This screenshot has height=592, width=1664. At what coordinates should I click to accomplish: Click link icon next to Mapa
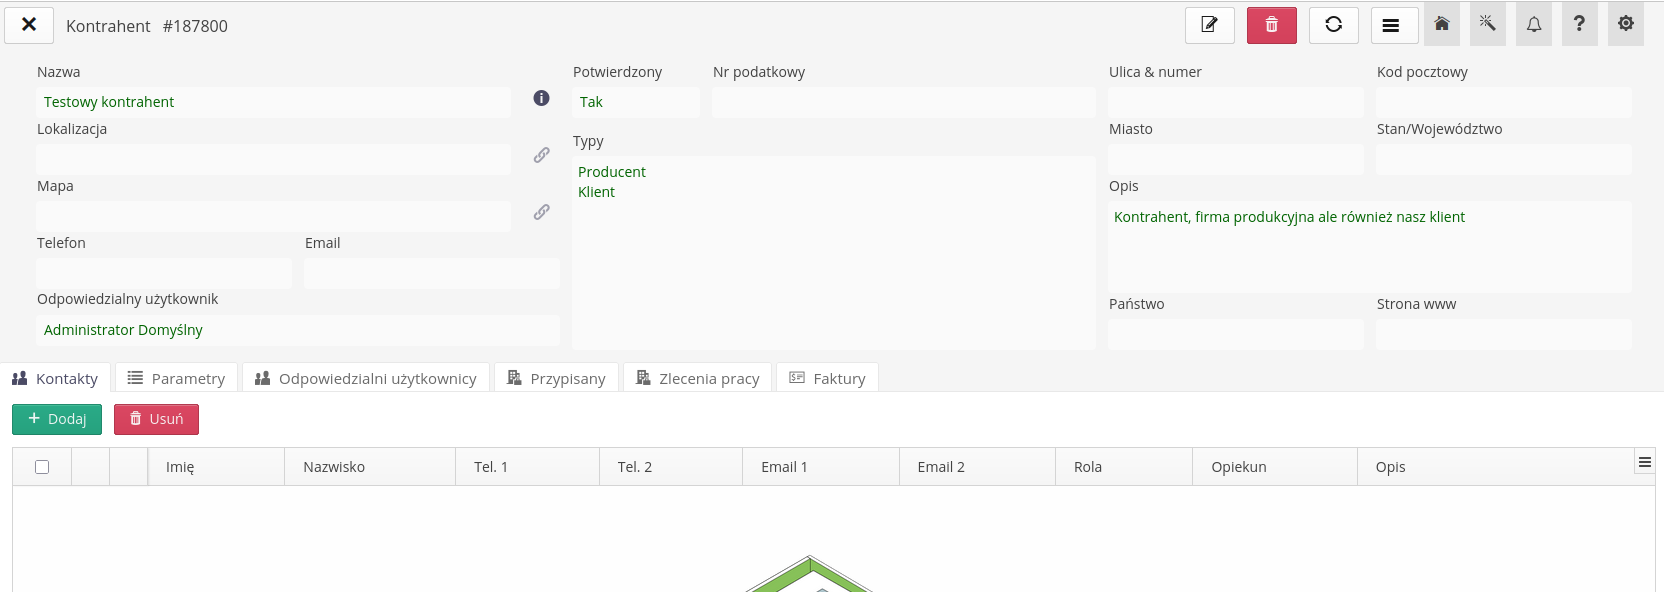[541, 212]
